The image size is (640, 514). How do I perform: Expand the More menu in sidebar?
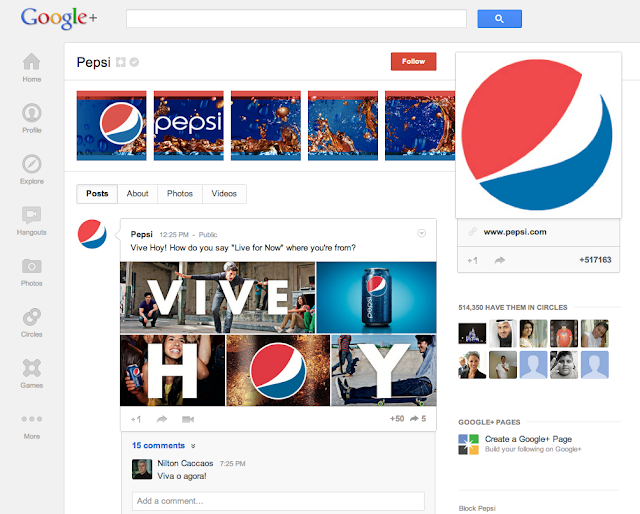coord(32,424)
